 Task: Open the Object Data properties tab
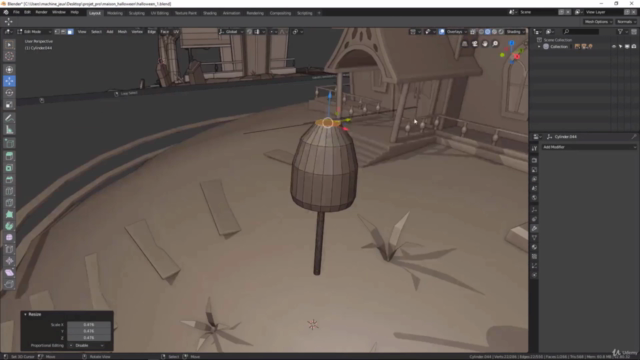[x=534, y=238]
